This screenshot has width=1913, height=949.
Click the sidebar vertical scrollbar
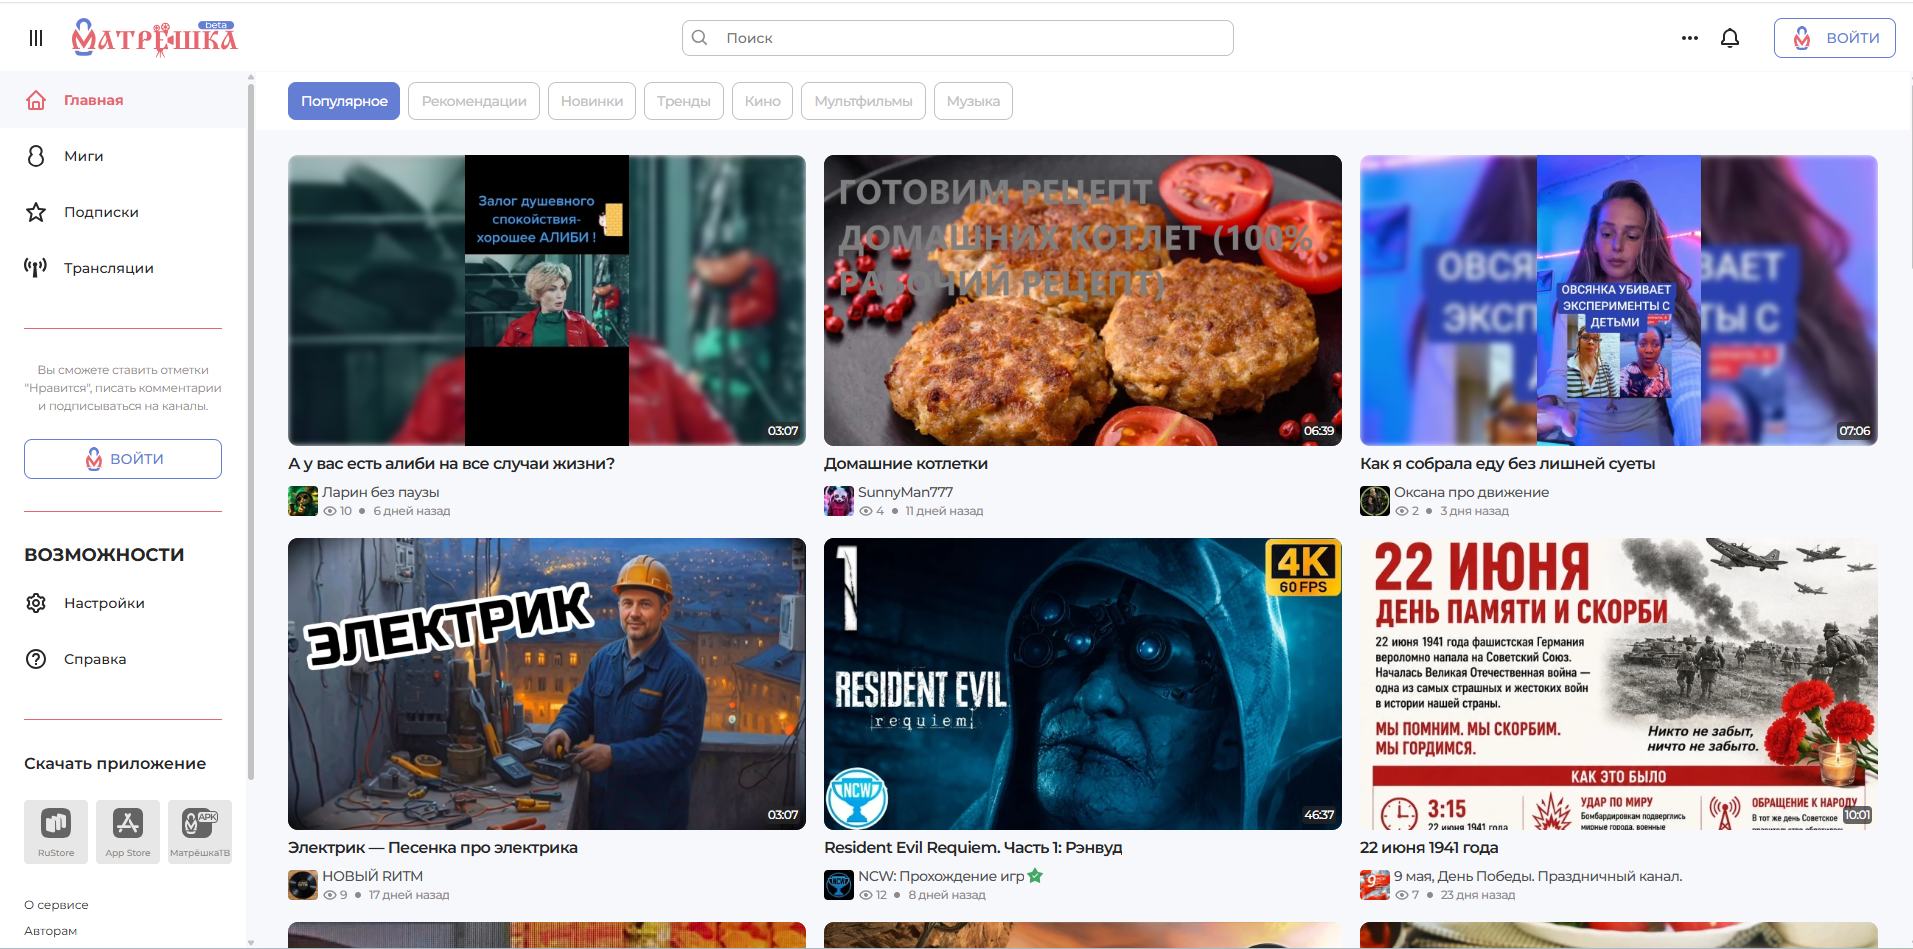click(x=251, y=430)
